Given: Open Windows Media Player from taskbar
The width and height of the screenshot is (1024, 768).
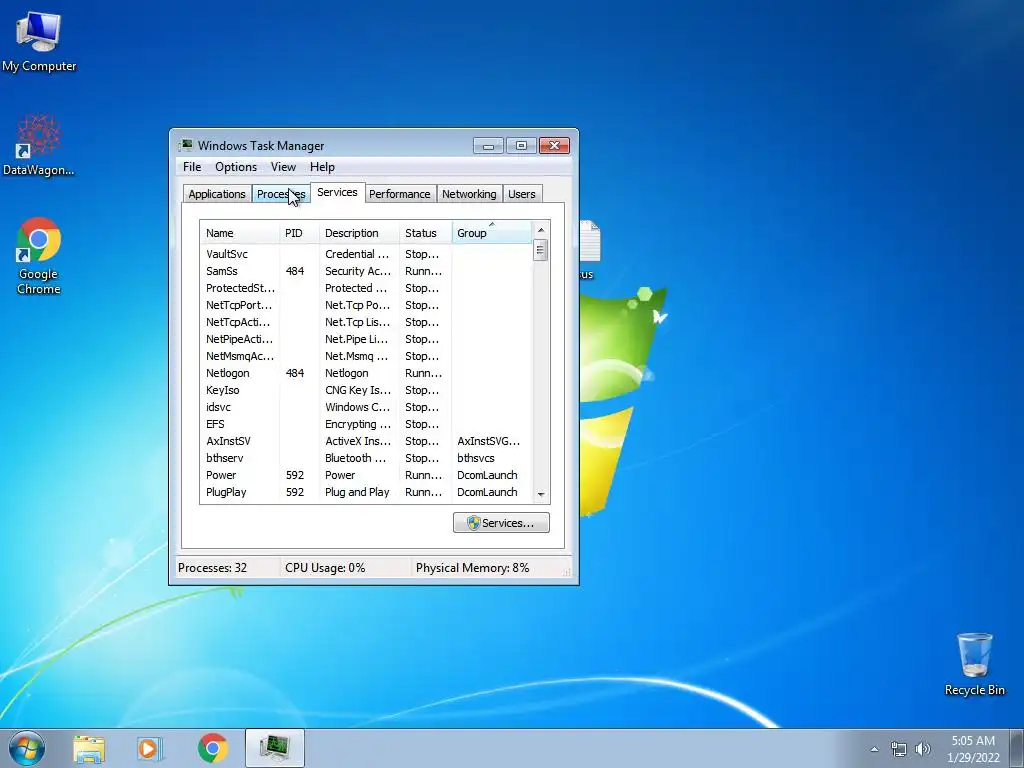Looking at the screenshot, I should (150, 748).
